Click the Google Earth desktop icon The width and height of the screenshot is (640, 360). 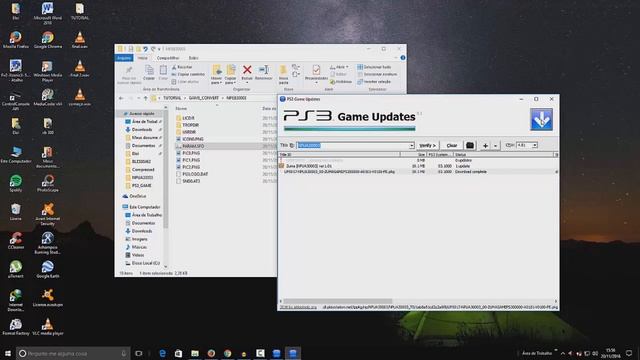tap(48, 269)
